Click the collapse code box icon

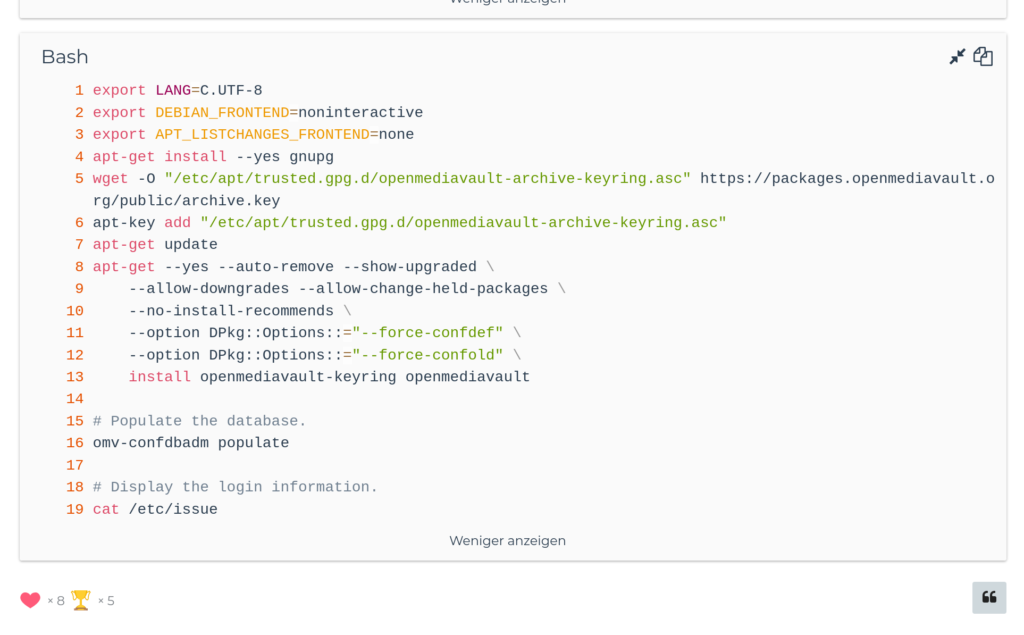pyautogui.click(x=957, y=57)
